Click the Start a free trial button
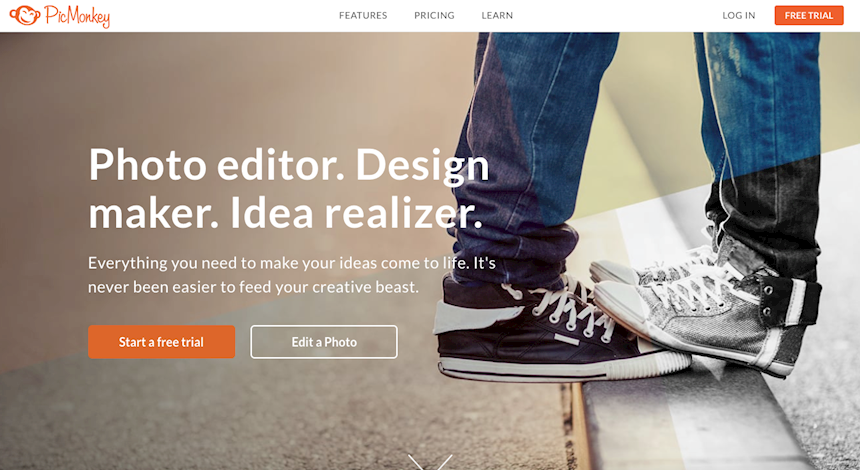The image size is (860, 470). tap(161, 342)
